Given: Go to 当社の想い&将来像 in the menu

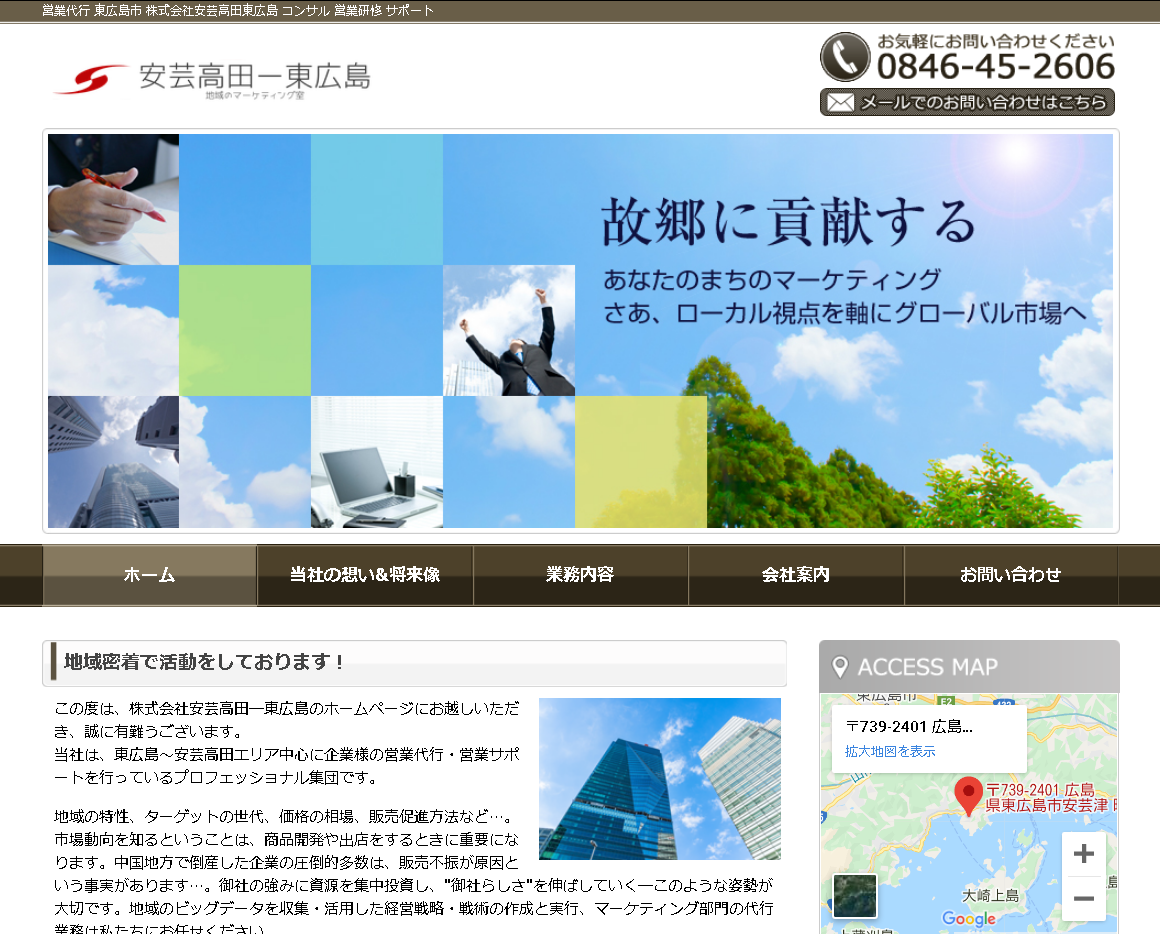Looking at the screenshot, I should coord(365,575).
